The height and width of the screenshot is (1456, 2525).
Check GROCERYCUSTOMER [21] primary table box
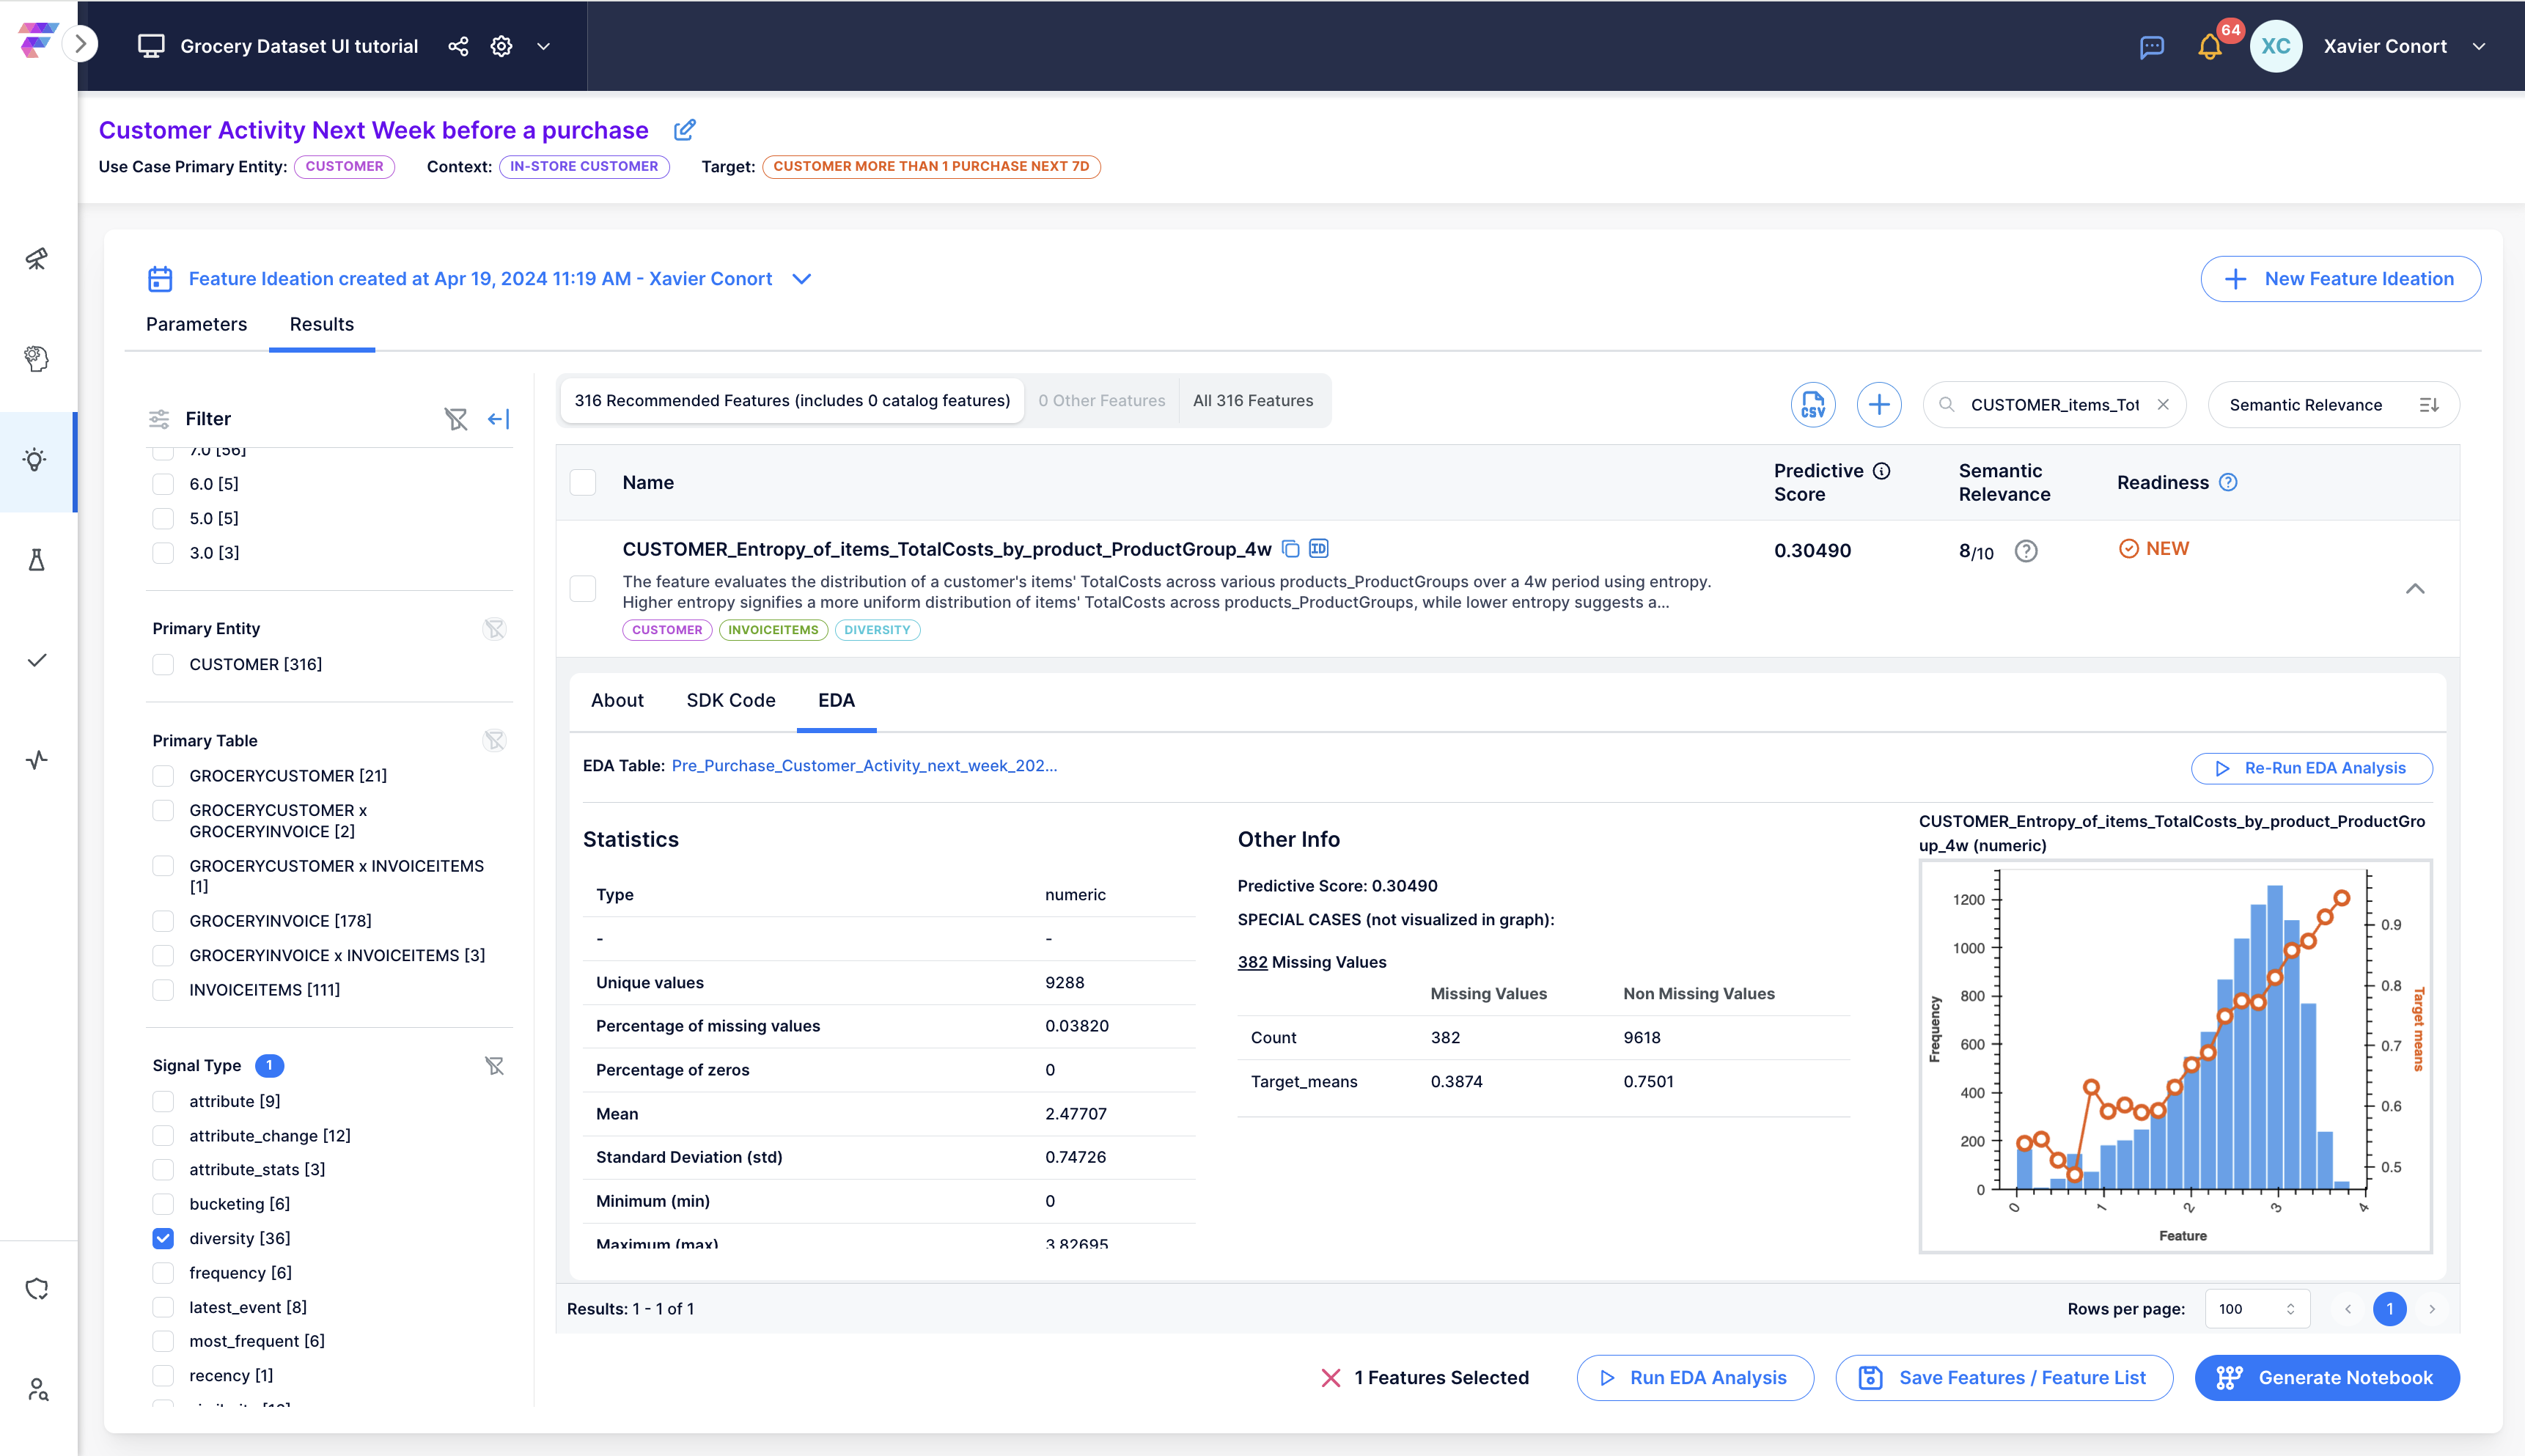(x=163, y=776)
